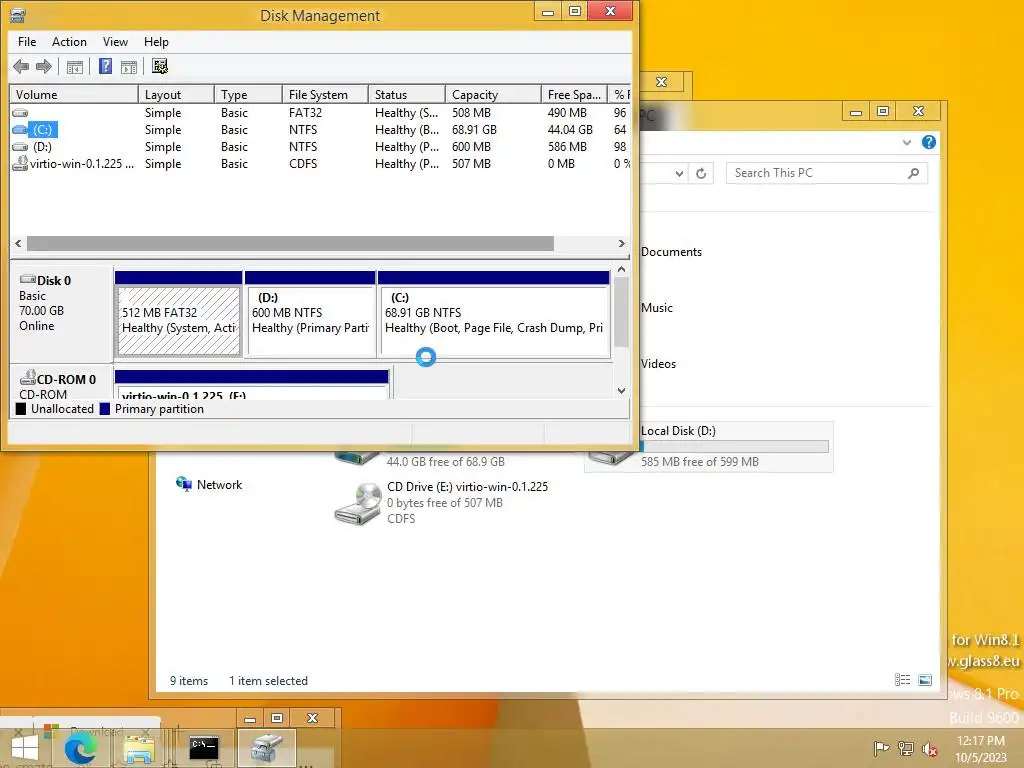This screenshot has width=1024, height=768.
Task: Select Local Disk (D:) in This PC
Action: point(709,447)
